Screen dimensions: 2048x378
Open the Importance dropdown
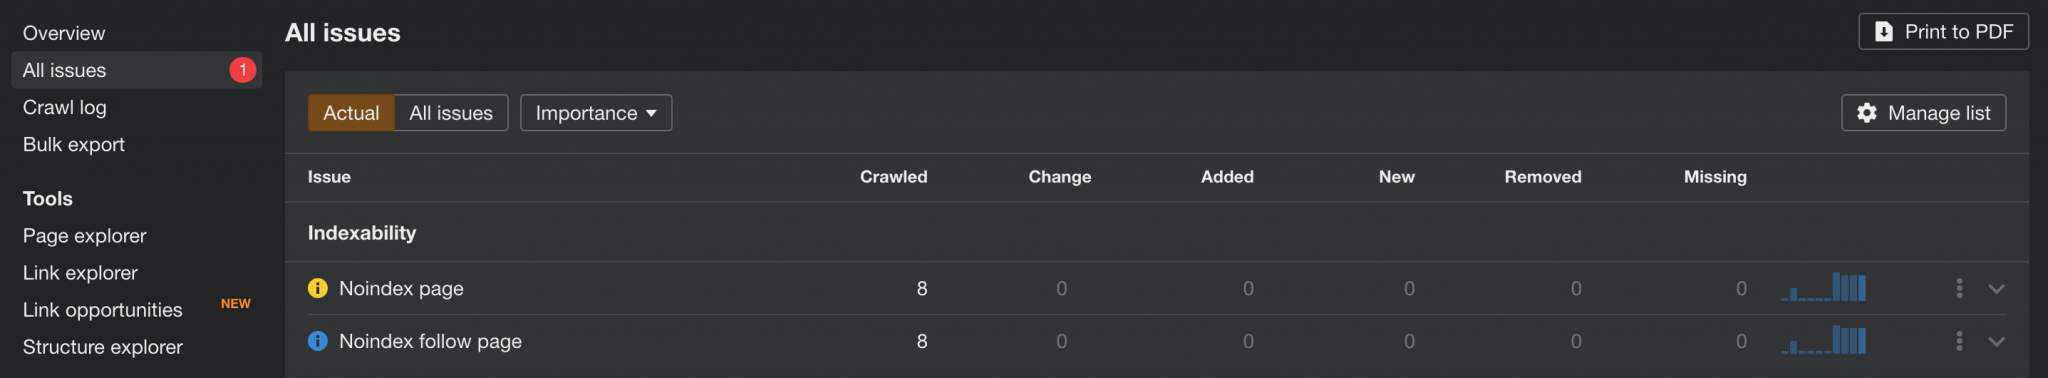coord(596,113)
